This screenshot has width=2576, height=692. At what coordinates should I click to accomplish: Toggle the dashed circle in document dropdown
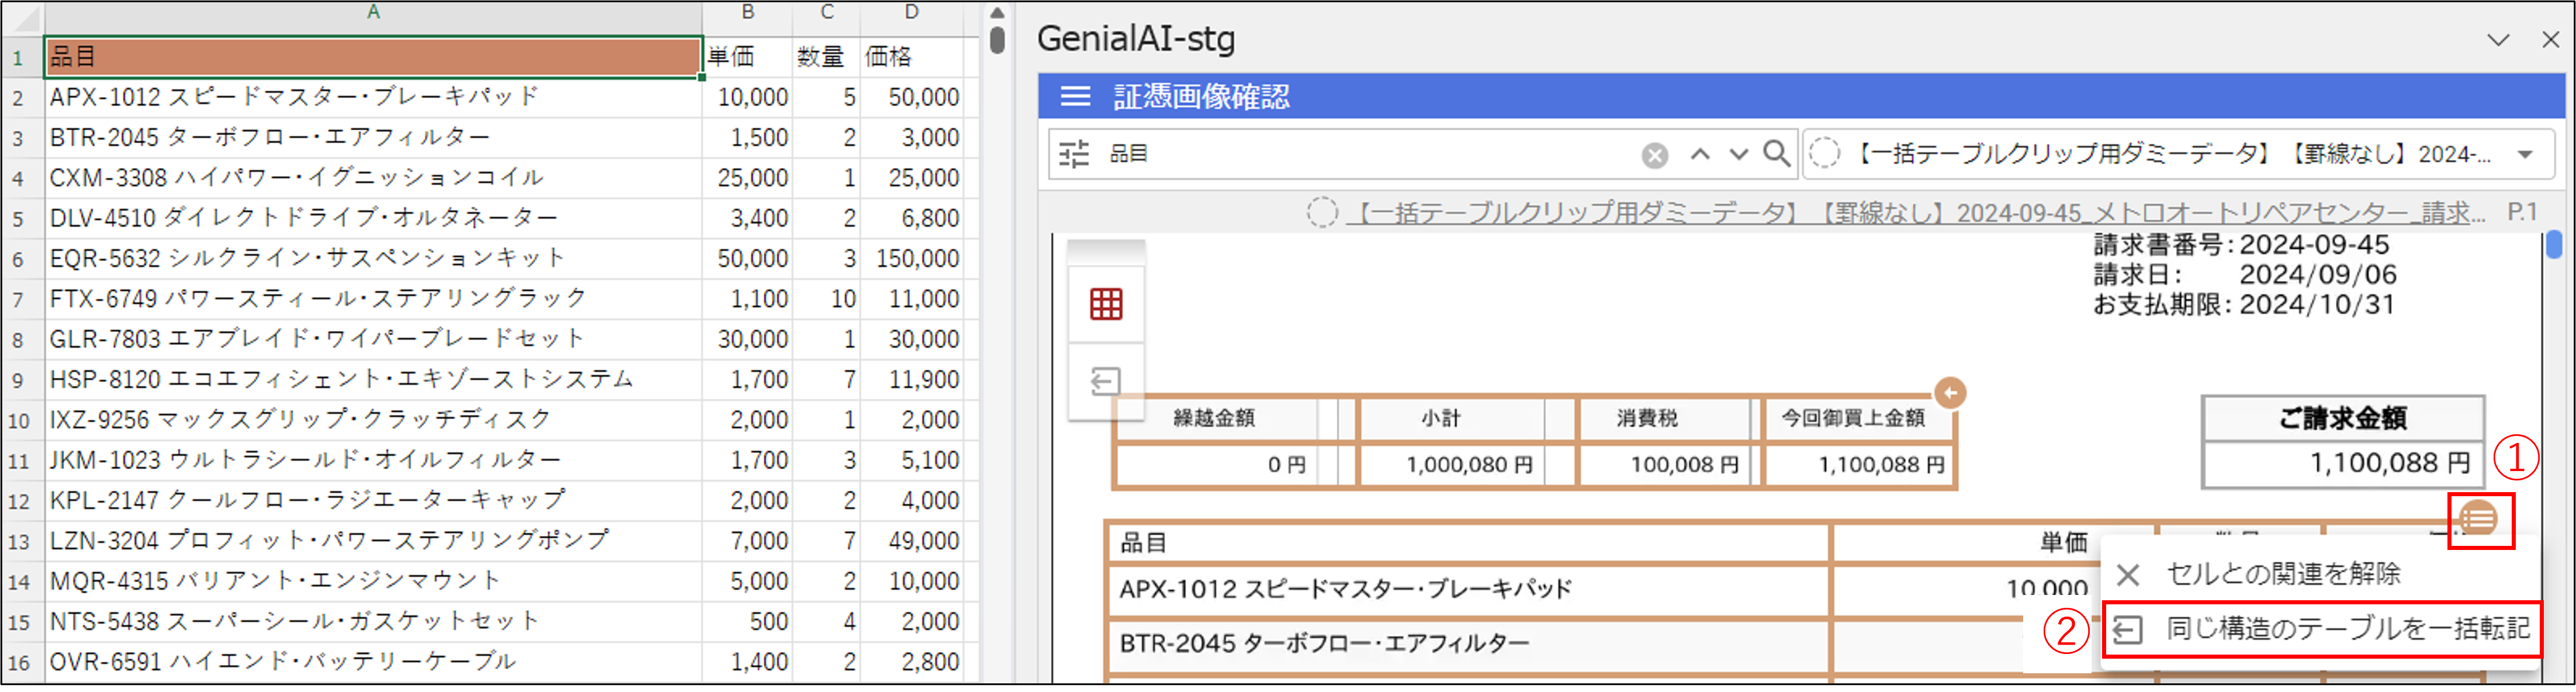point(1825,154)
